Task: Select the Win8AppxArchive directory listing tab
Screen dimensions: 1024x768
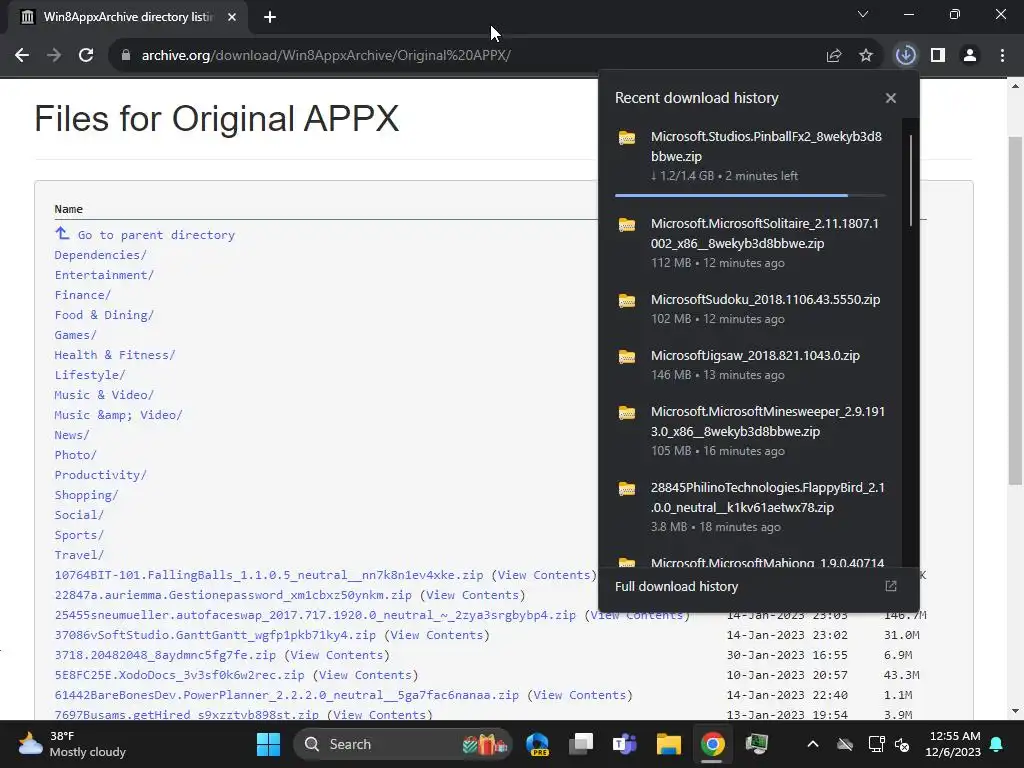Action: (127, 17)
